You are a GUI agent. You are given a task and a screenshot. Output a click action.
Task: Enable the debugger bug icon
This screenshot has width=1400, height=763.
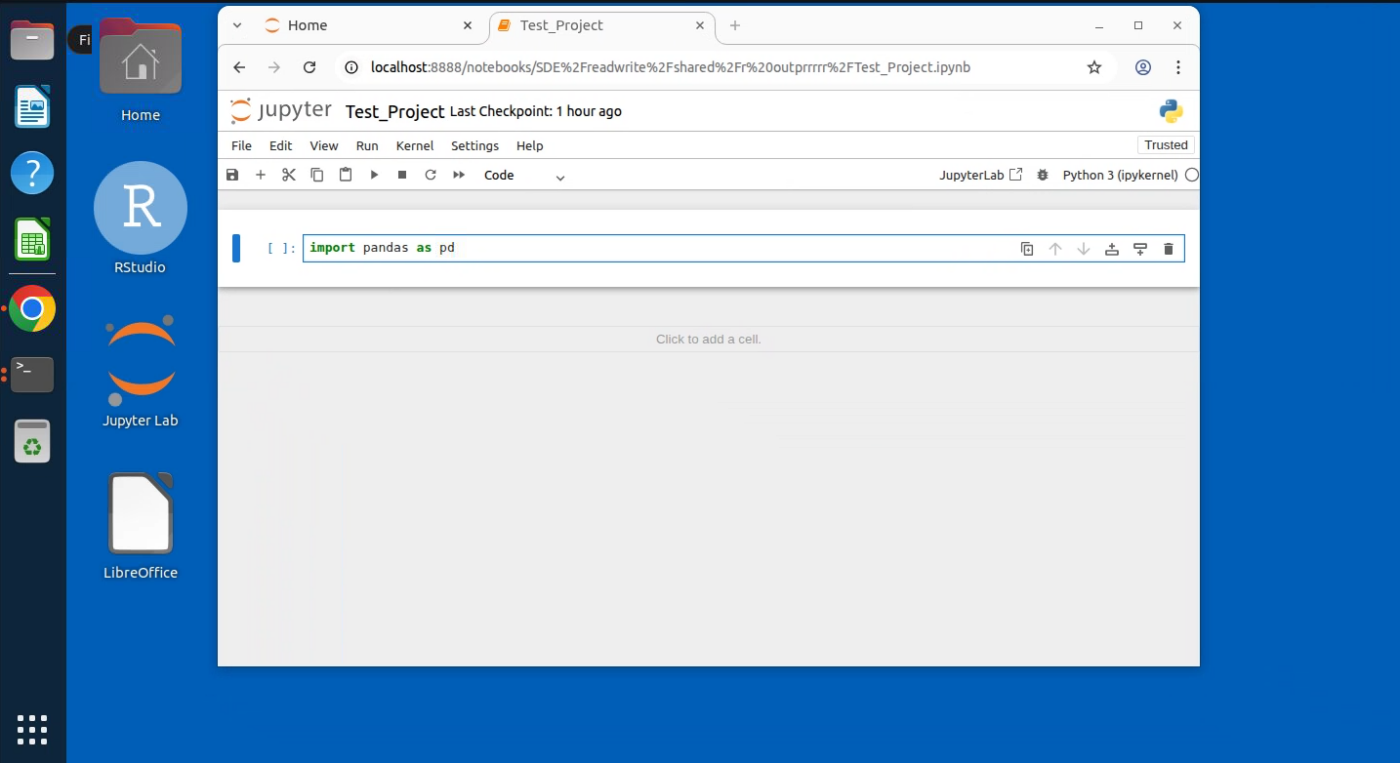click(x=1043, y=175)
